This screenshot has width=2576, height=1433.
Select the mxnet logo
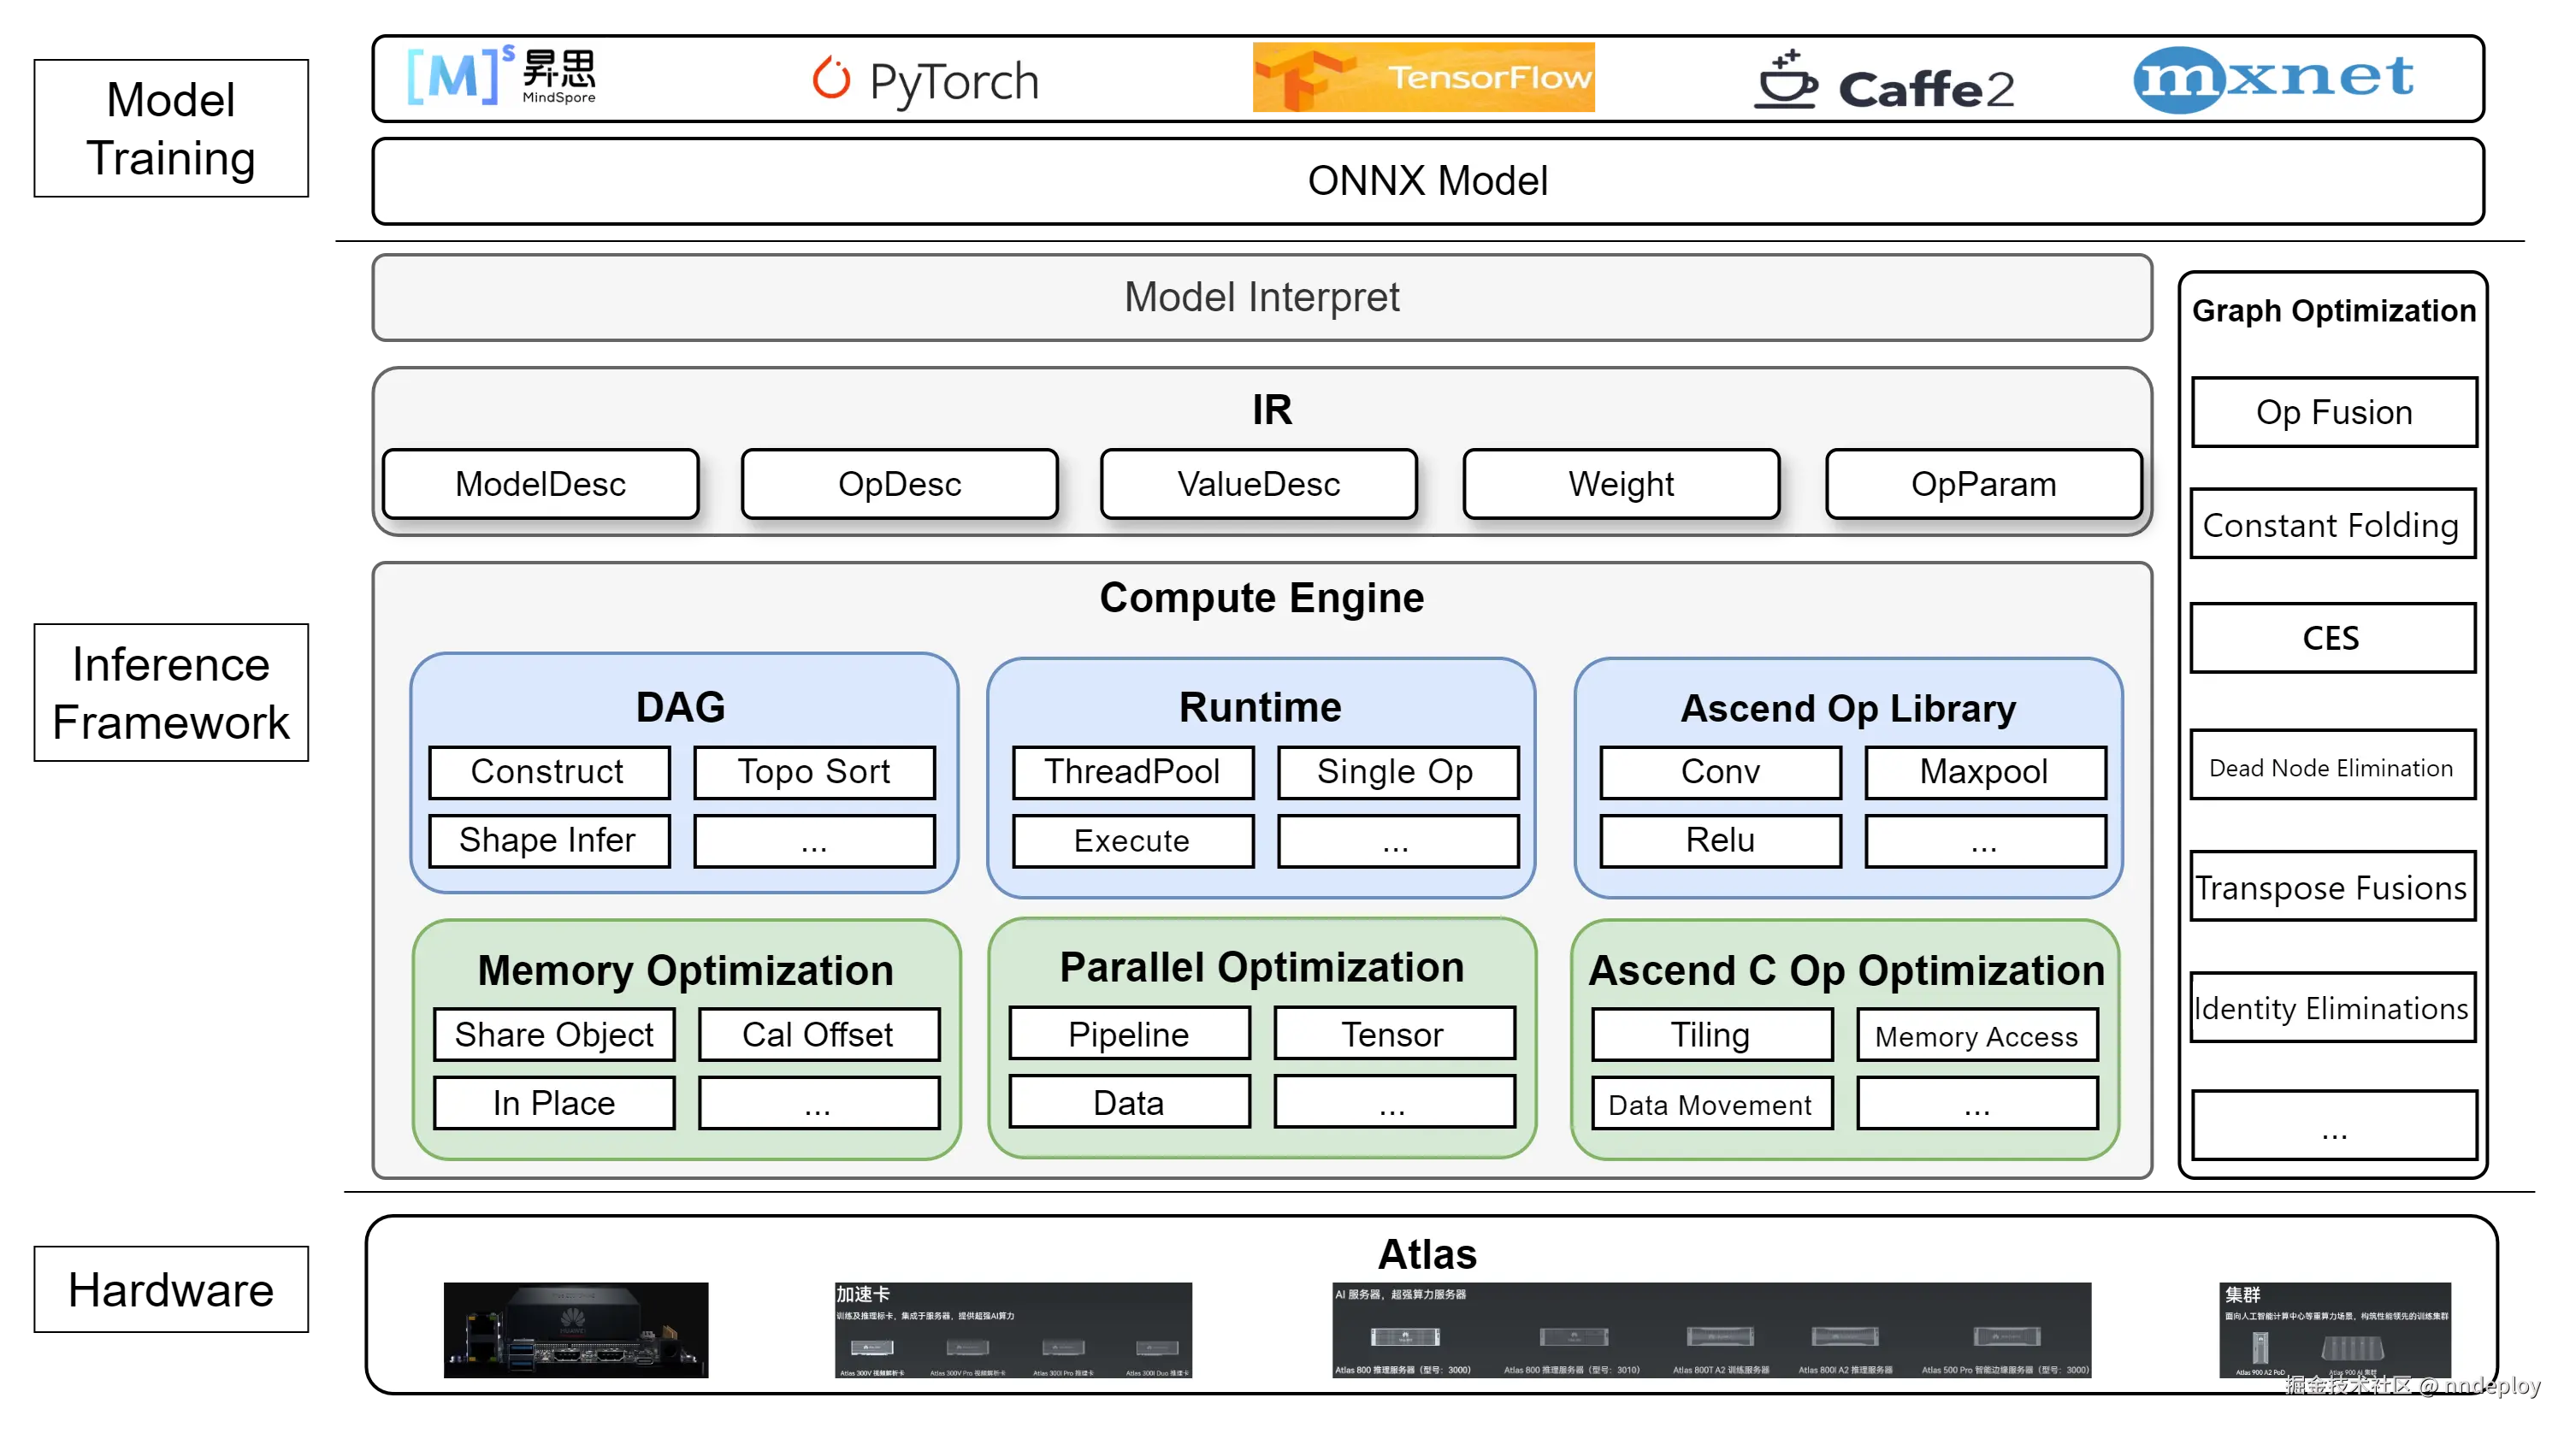coord(2273,78)
